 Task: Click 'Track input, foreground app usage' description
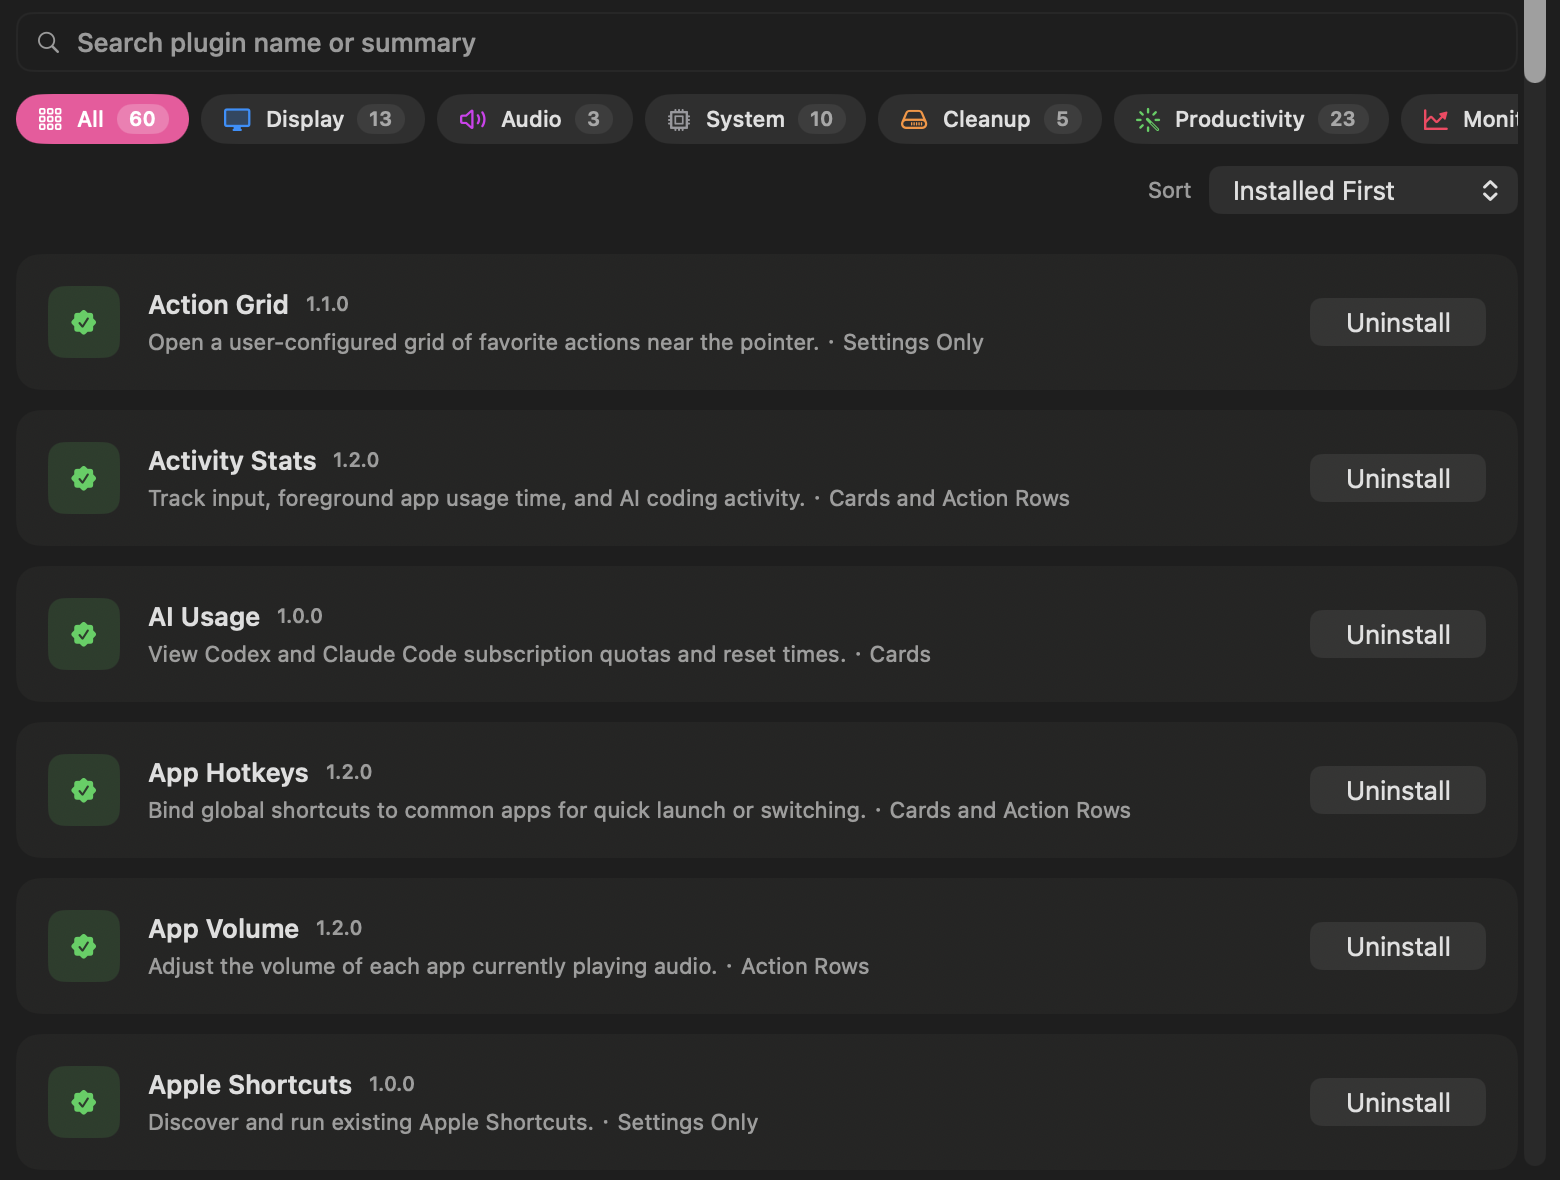[476, 498]
